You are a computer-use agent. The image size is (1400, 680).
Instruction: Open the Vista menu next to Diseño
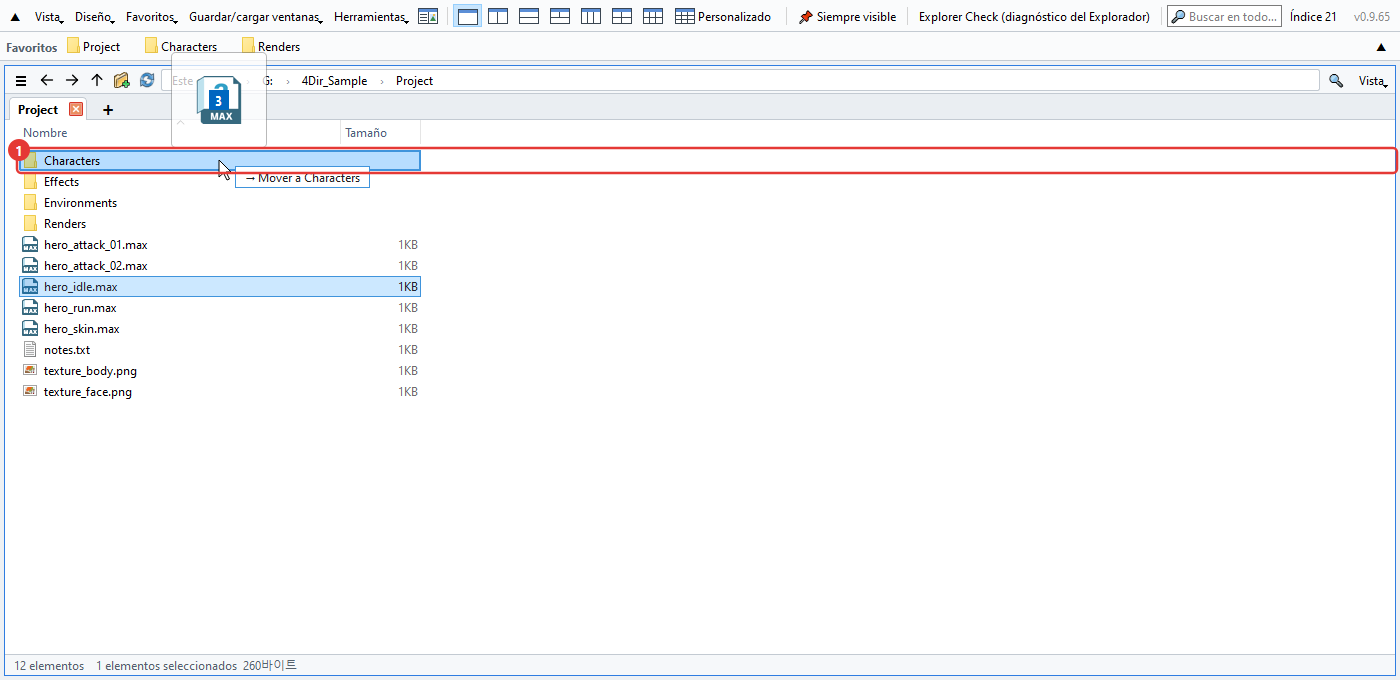[49, 17]
